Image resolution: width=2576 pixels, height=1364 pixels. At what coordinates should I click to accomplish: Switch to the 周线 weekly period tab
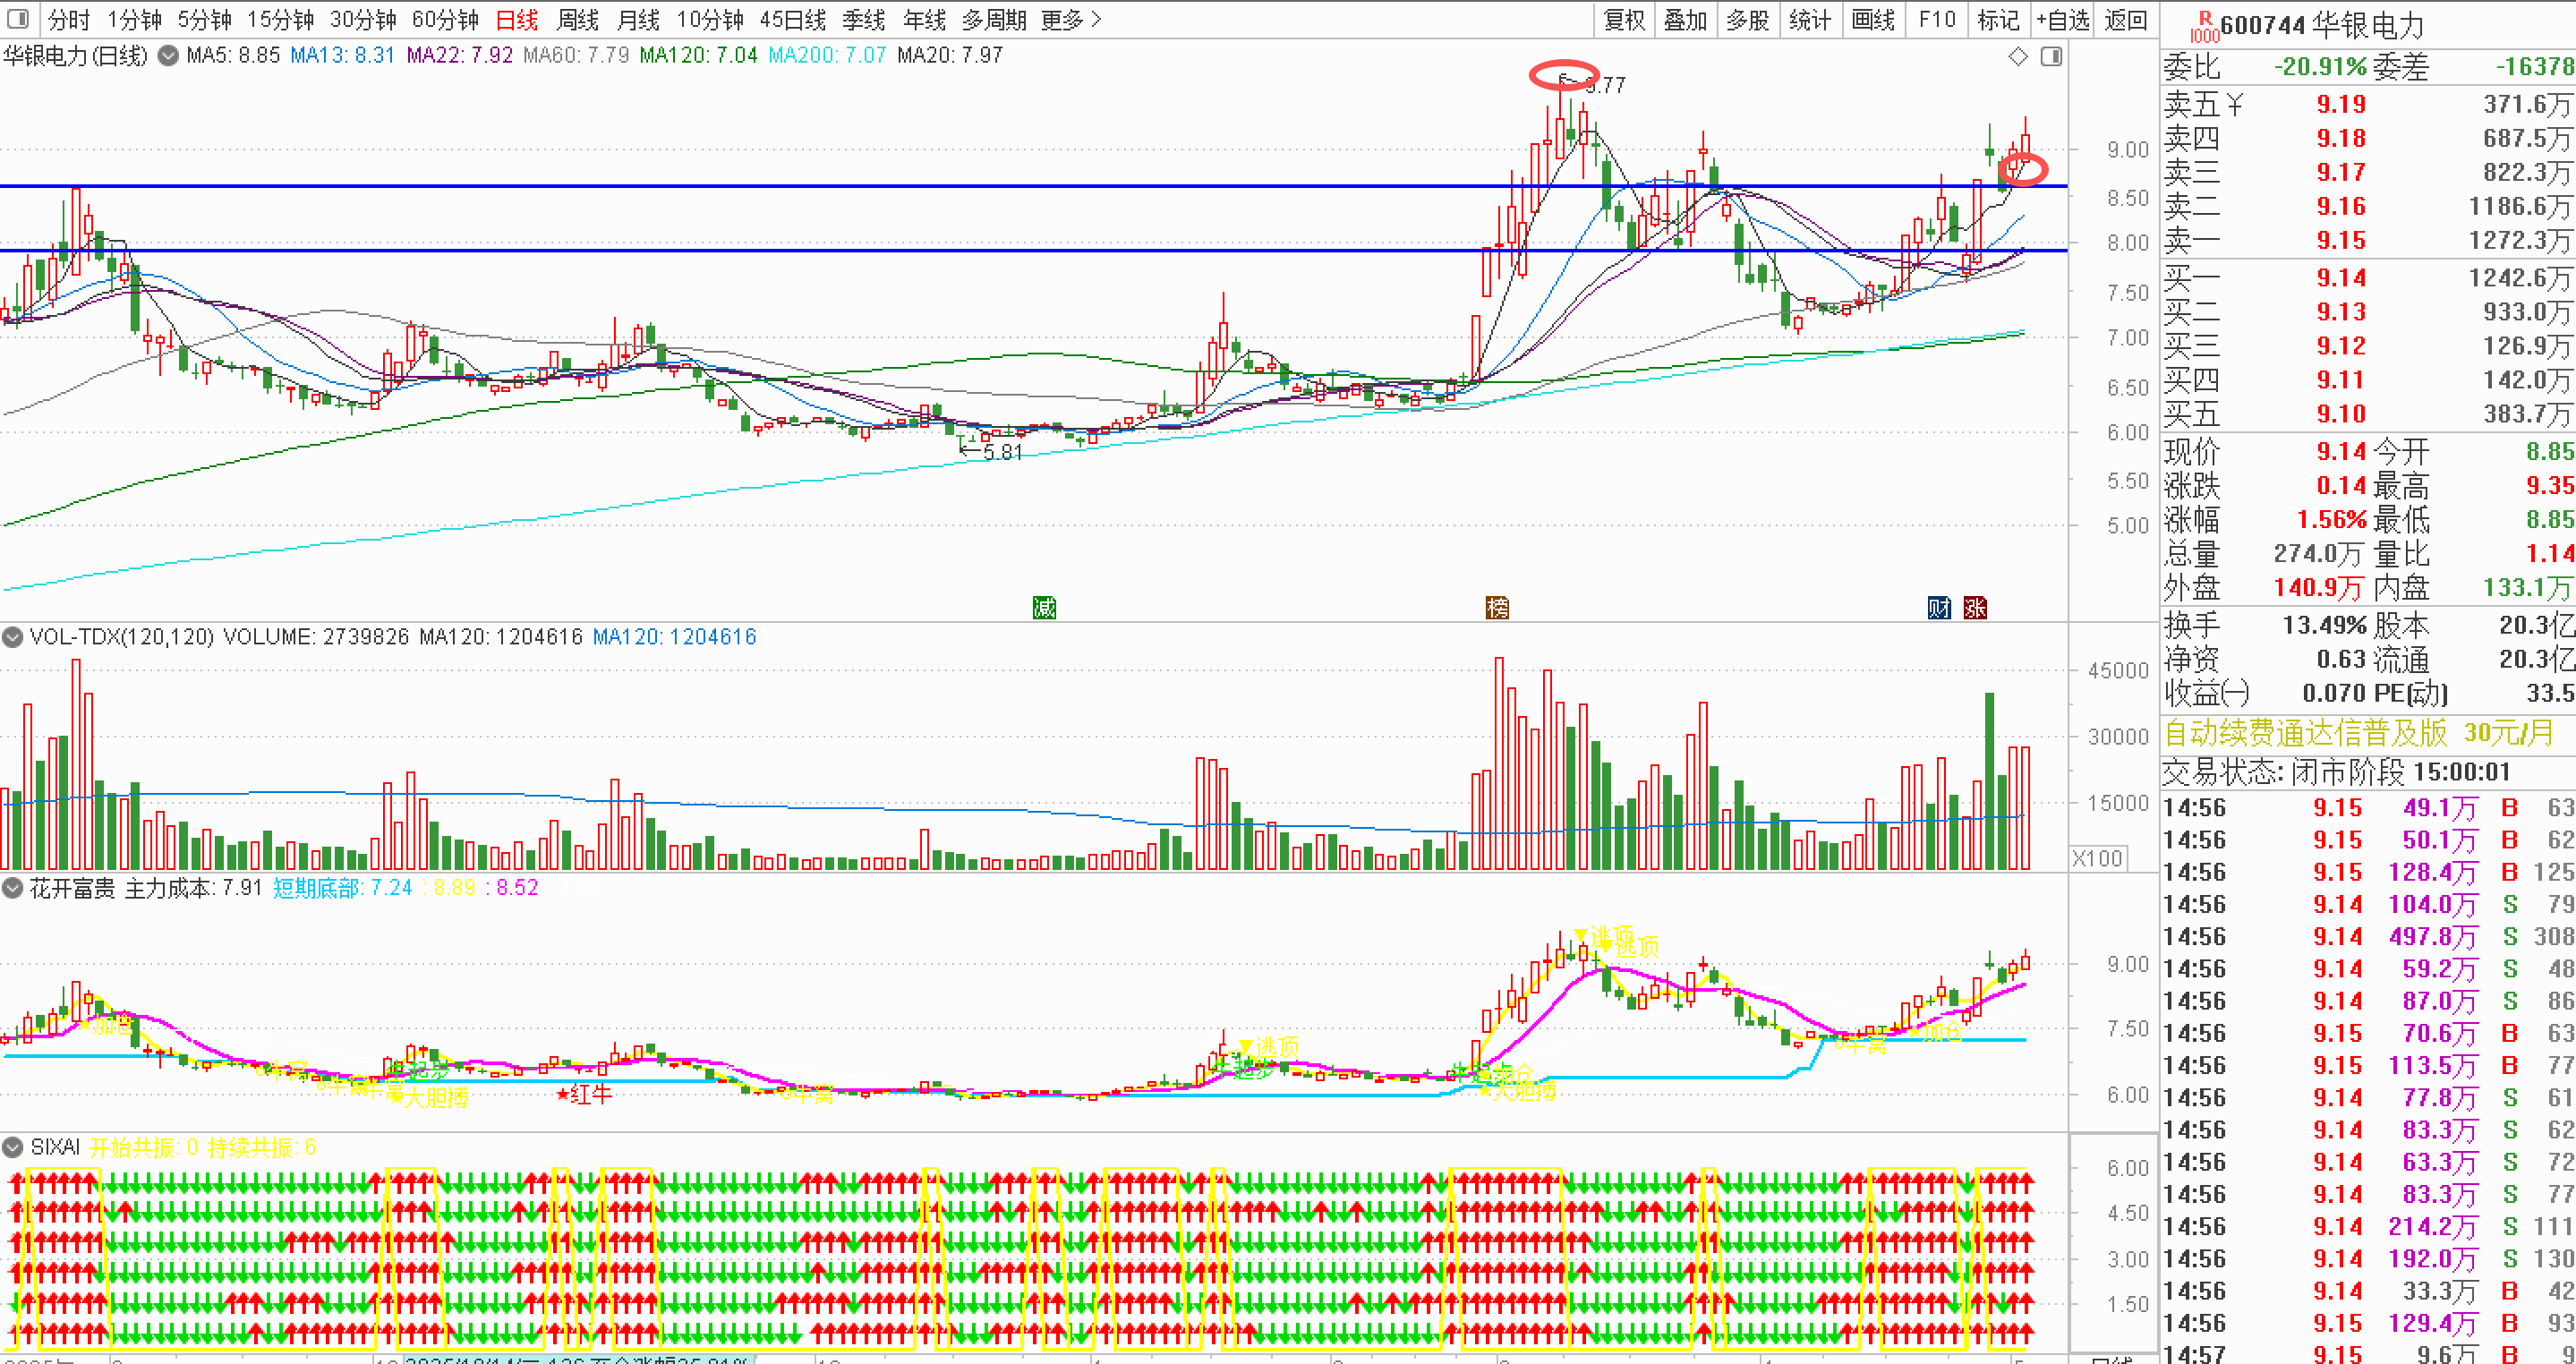[x=577, y=20]
